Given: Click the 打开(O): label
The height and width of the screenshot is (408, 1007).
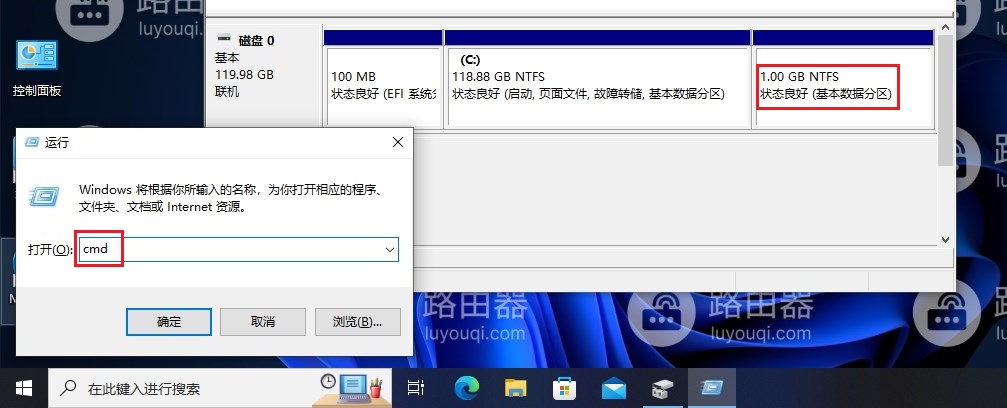Looking at the screenshot, I should coord(50,250).
